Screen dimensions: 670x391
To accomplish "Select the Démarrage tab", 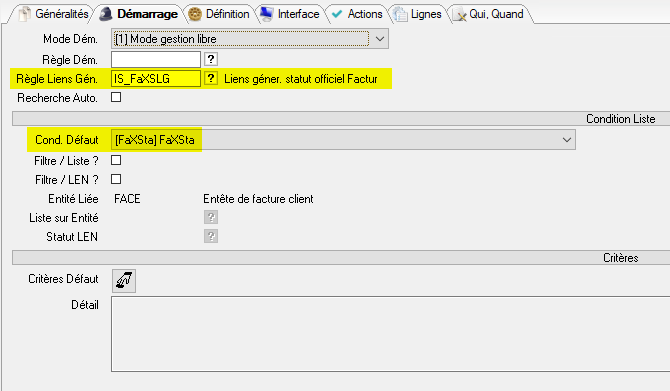I will [x=139, y=14].
